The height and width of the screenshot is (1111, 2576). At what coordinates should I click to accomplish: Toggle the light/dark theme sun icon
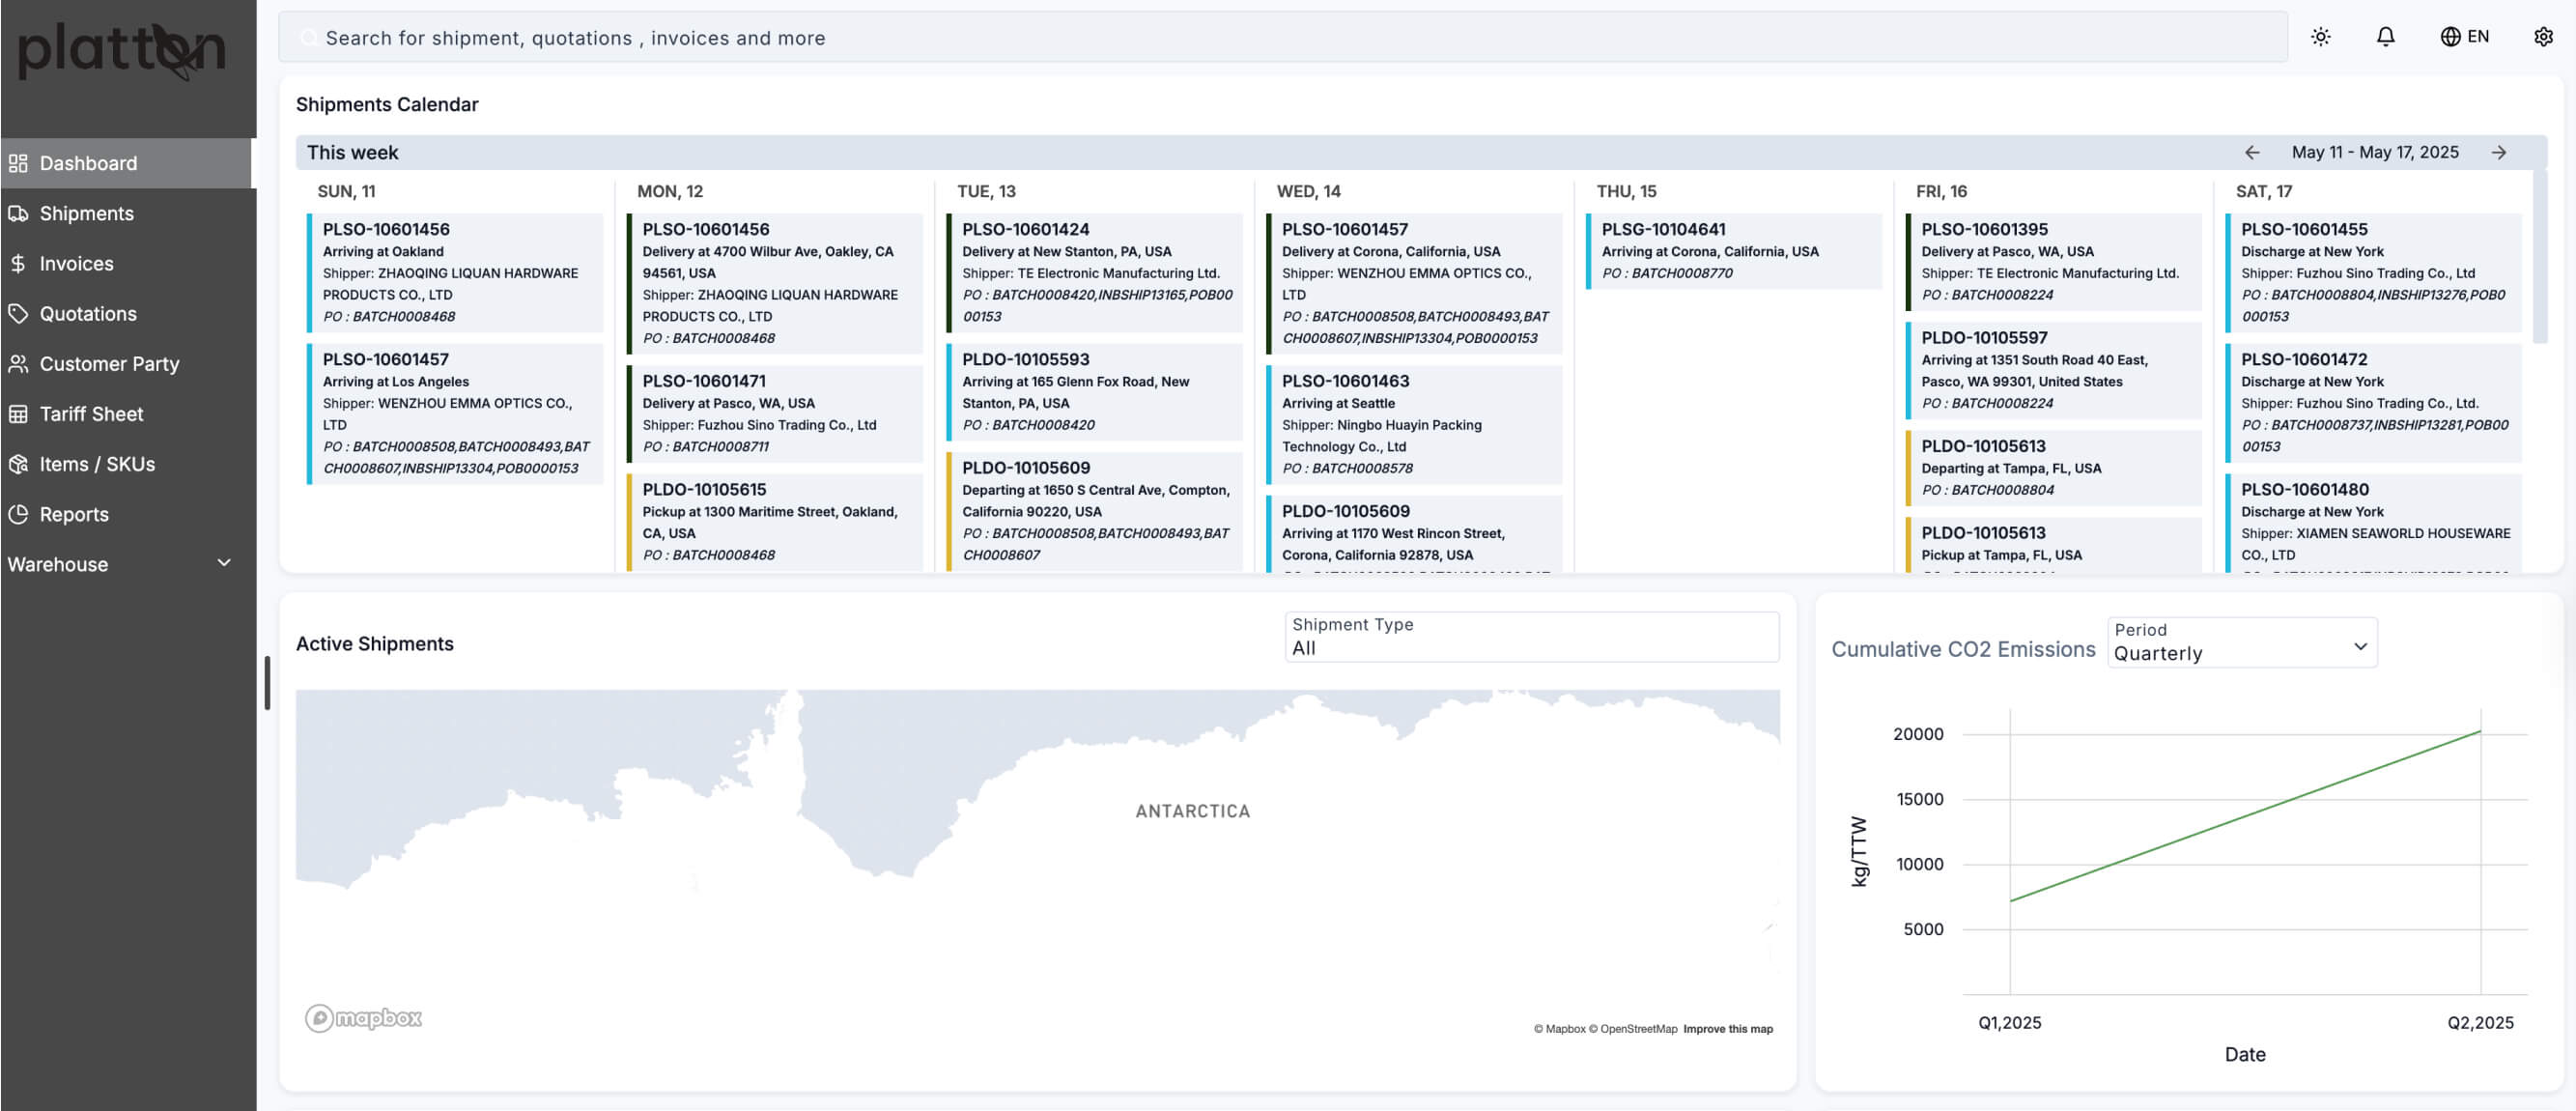click(2320, 37)
